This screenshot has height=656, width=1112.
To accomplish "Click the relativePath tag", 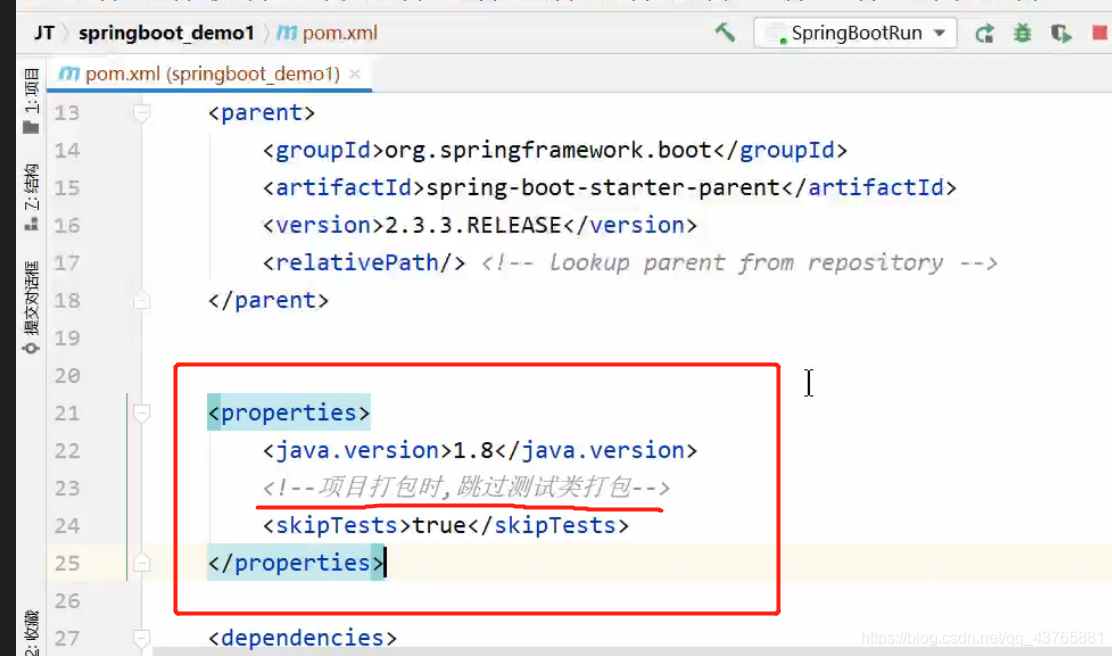I will coord(364,263).
